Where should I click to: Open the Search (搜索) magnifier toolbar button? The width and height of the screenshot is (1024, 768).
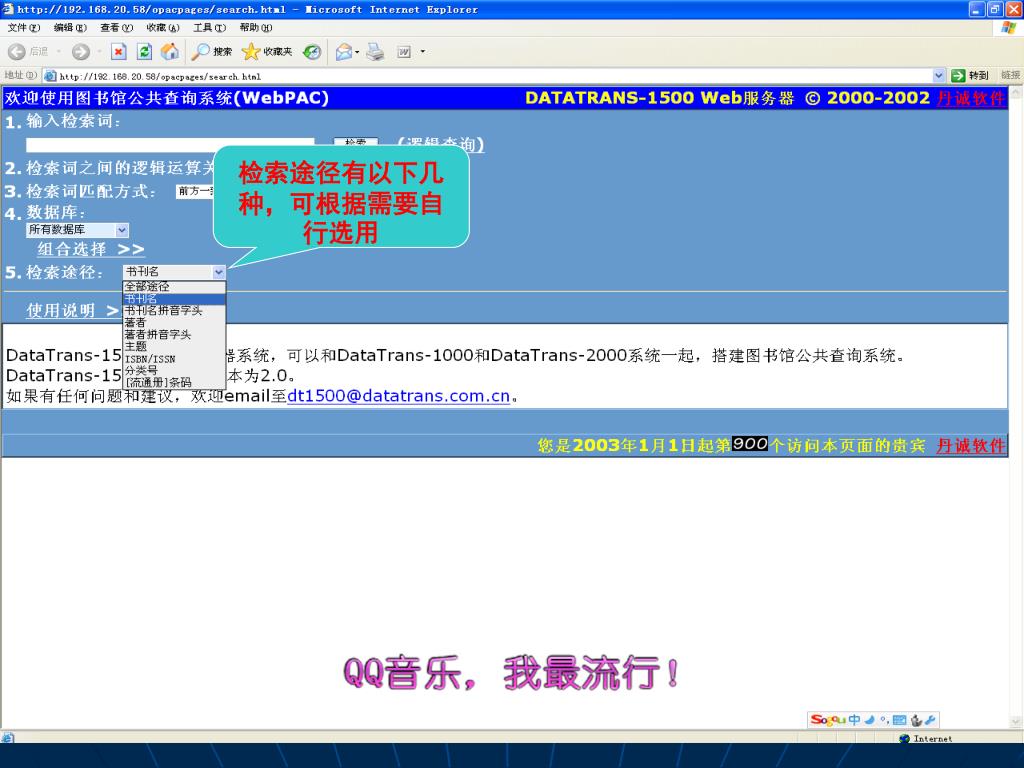coord(213,52)
